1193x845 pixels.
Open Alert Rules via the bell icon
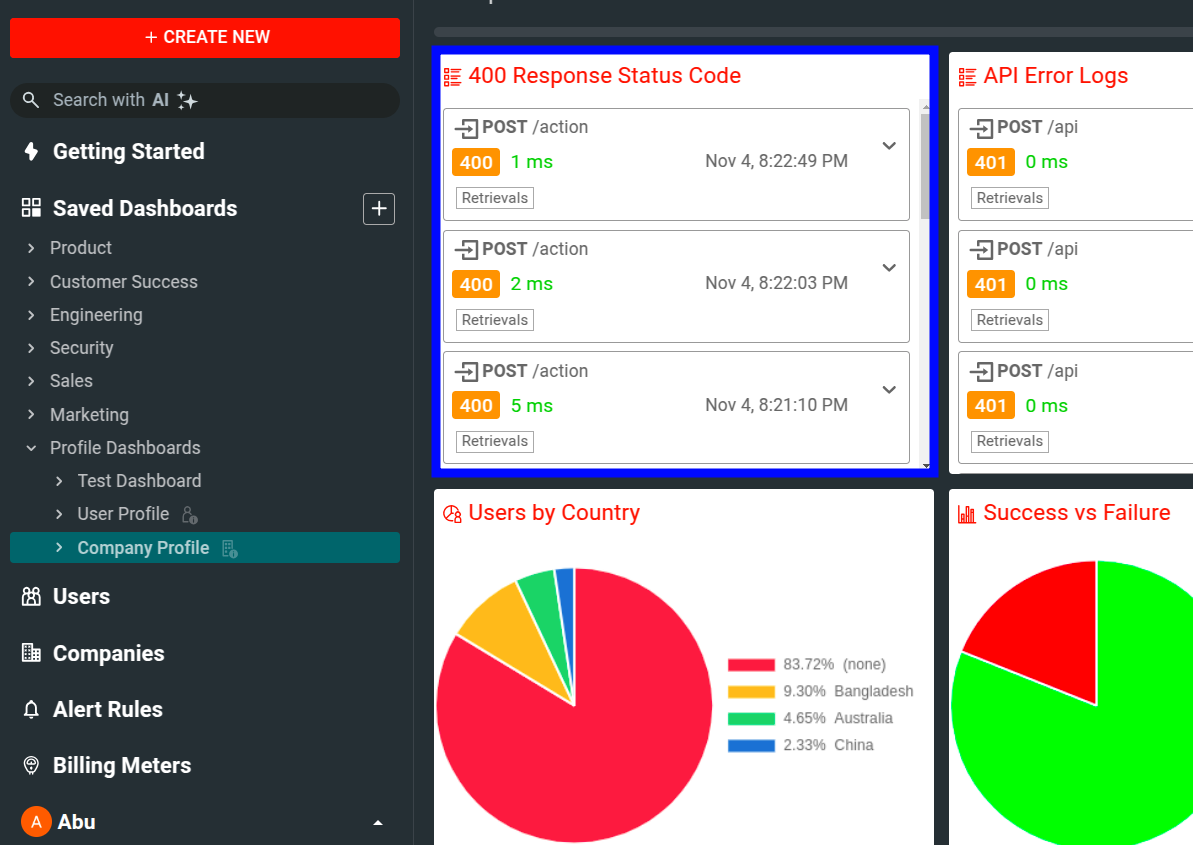click(x=31, y=709)
